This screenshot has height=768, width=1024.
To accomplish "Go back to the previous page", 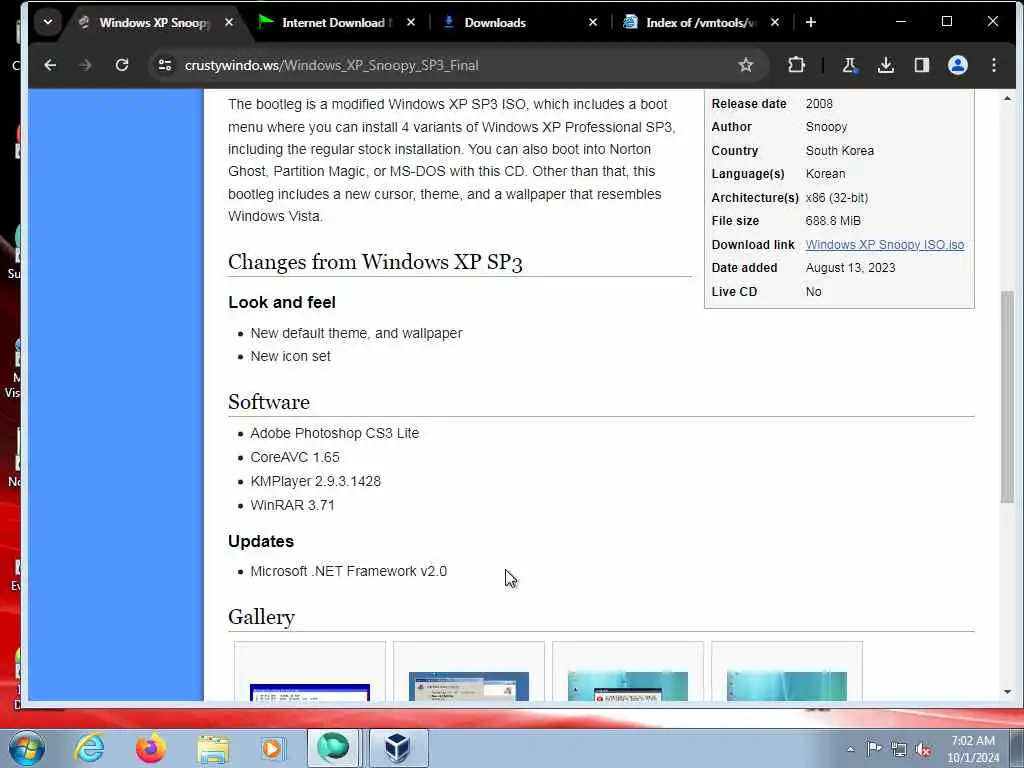I will coord(50,65).
